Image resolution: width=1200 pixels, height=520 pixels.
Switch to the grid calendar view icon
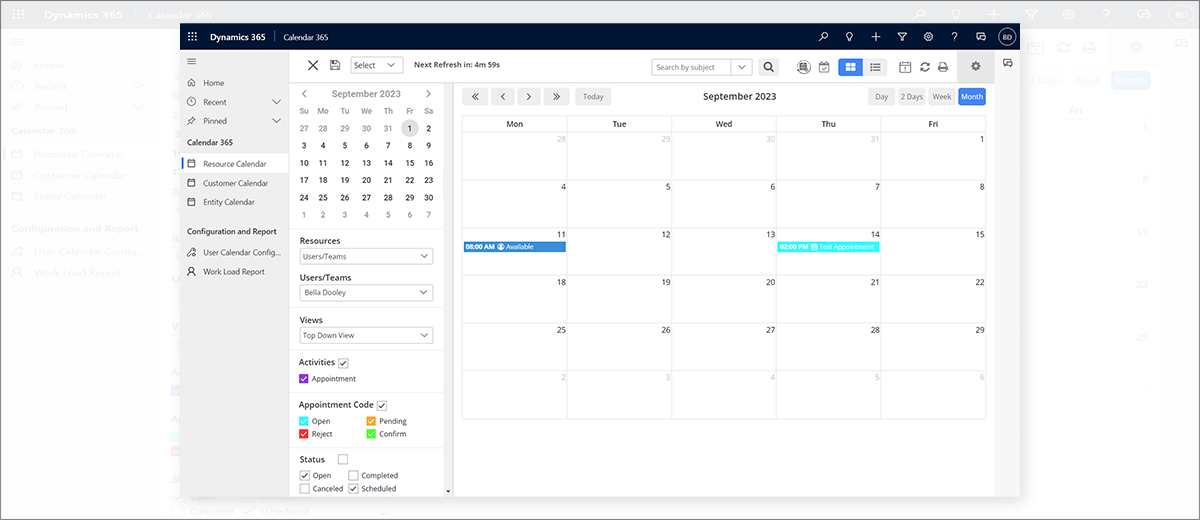pyautogui.click(x=850, y=67)
